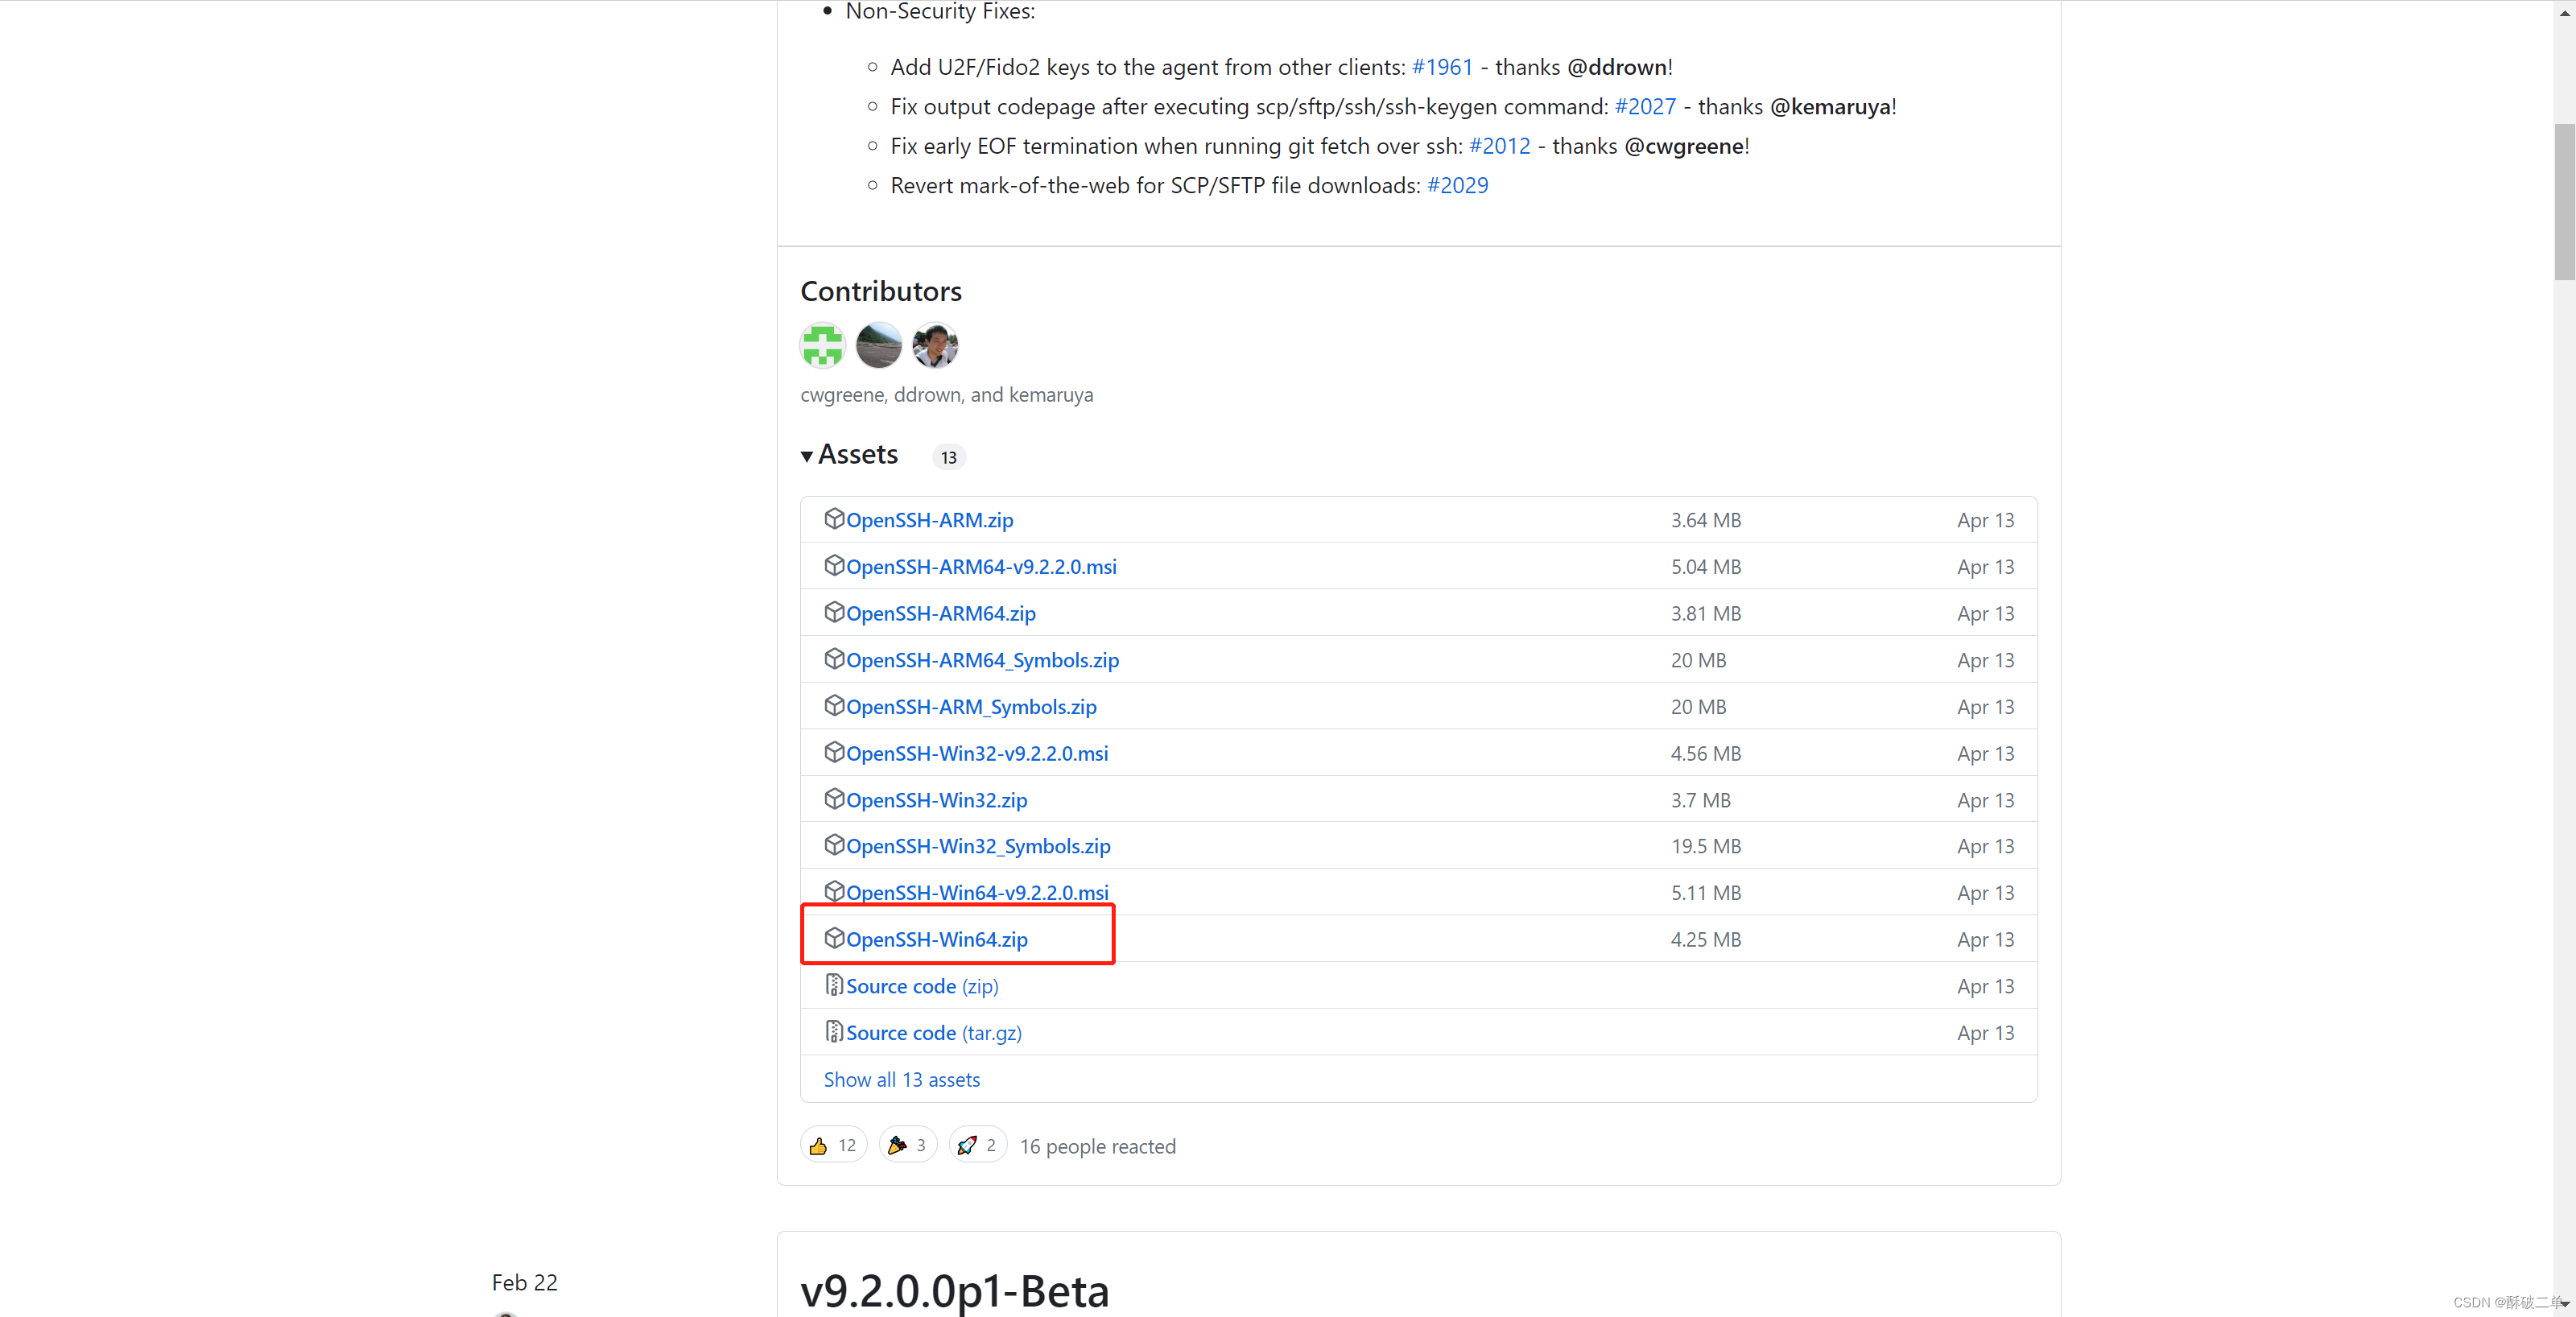Click the portrait photo contributor avatar
This screenshot has width=2576, height=1317.
point(935,346)
